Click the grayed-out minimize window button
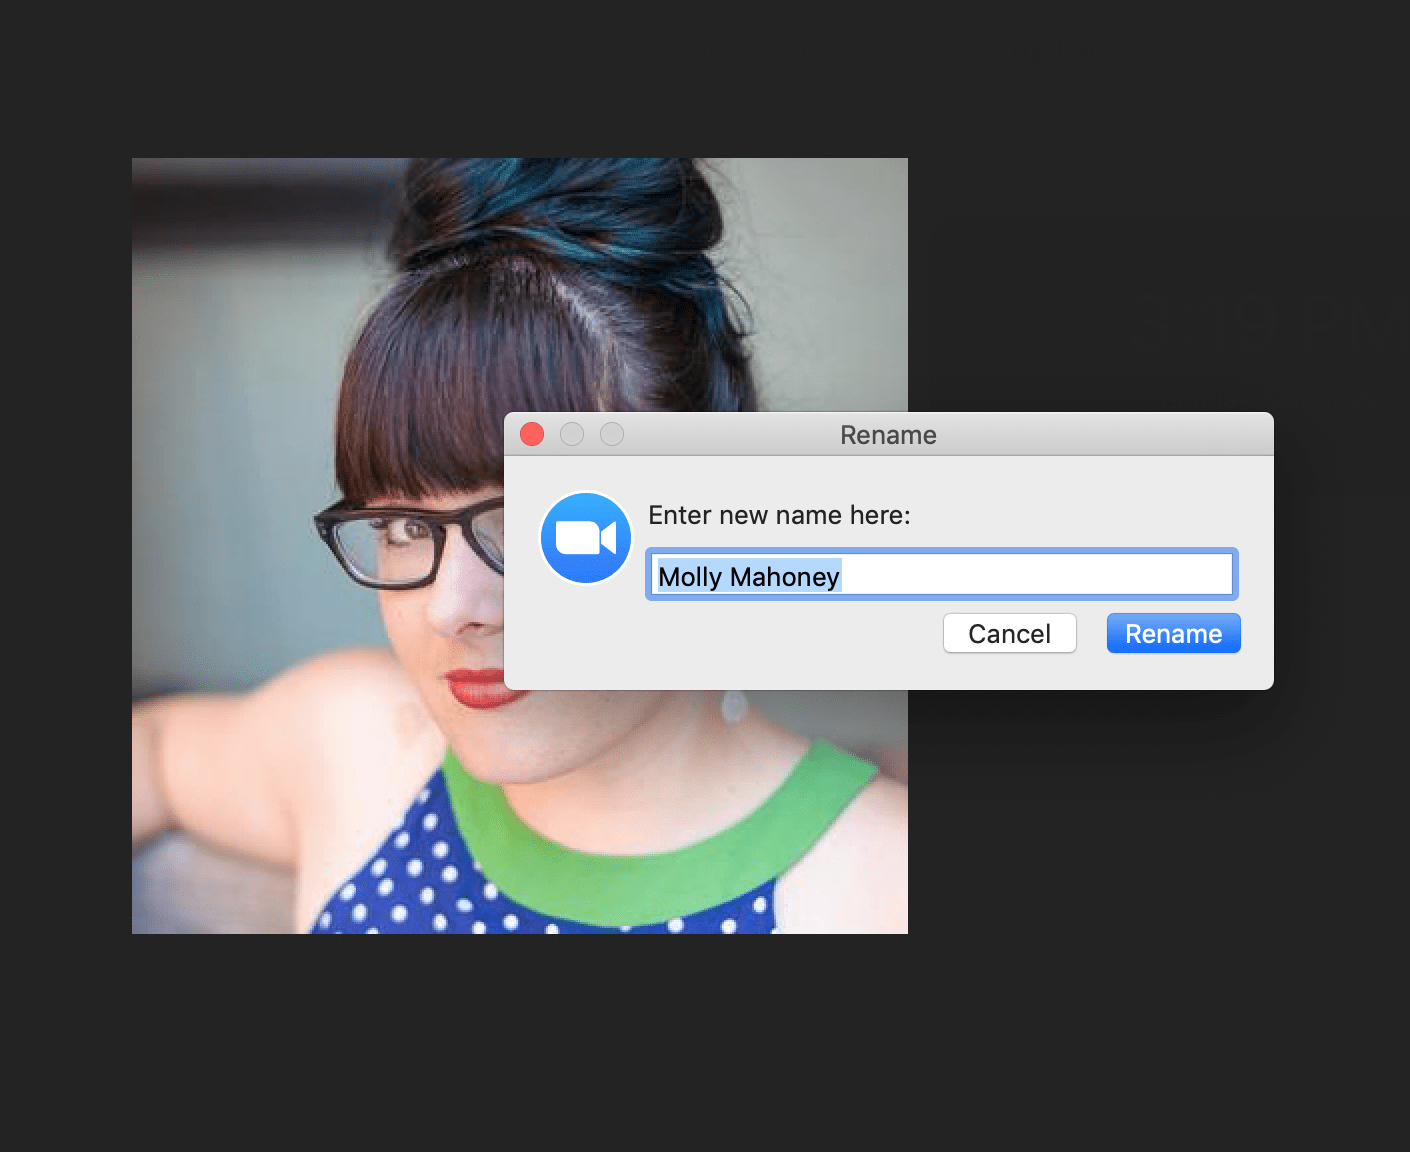 click(572, 434)
